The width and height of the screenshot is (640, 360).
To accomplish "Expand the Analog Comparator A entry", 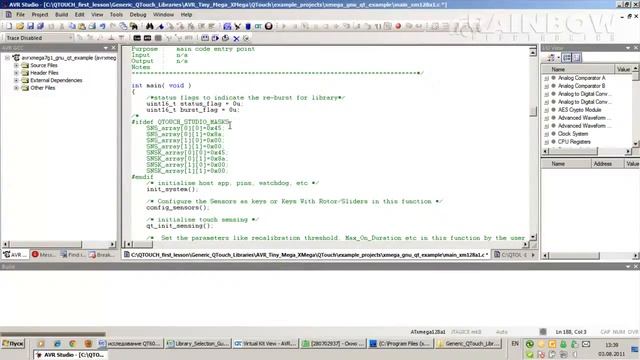I will pyautogui.click(x=547, y=78).
